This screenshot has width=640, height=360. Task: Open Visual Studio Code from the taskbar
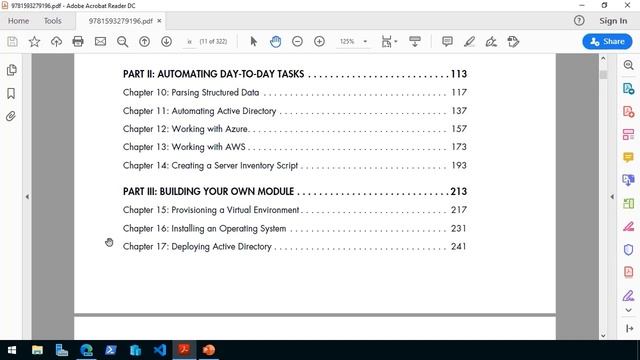[x=160, y=350]
